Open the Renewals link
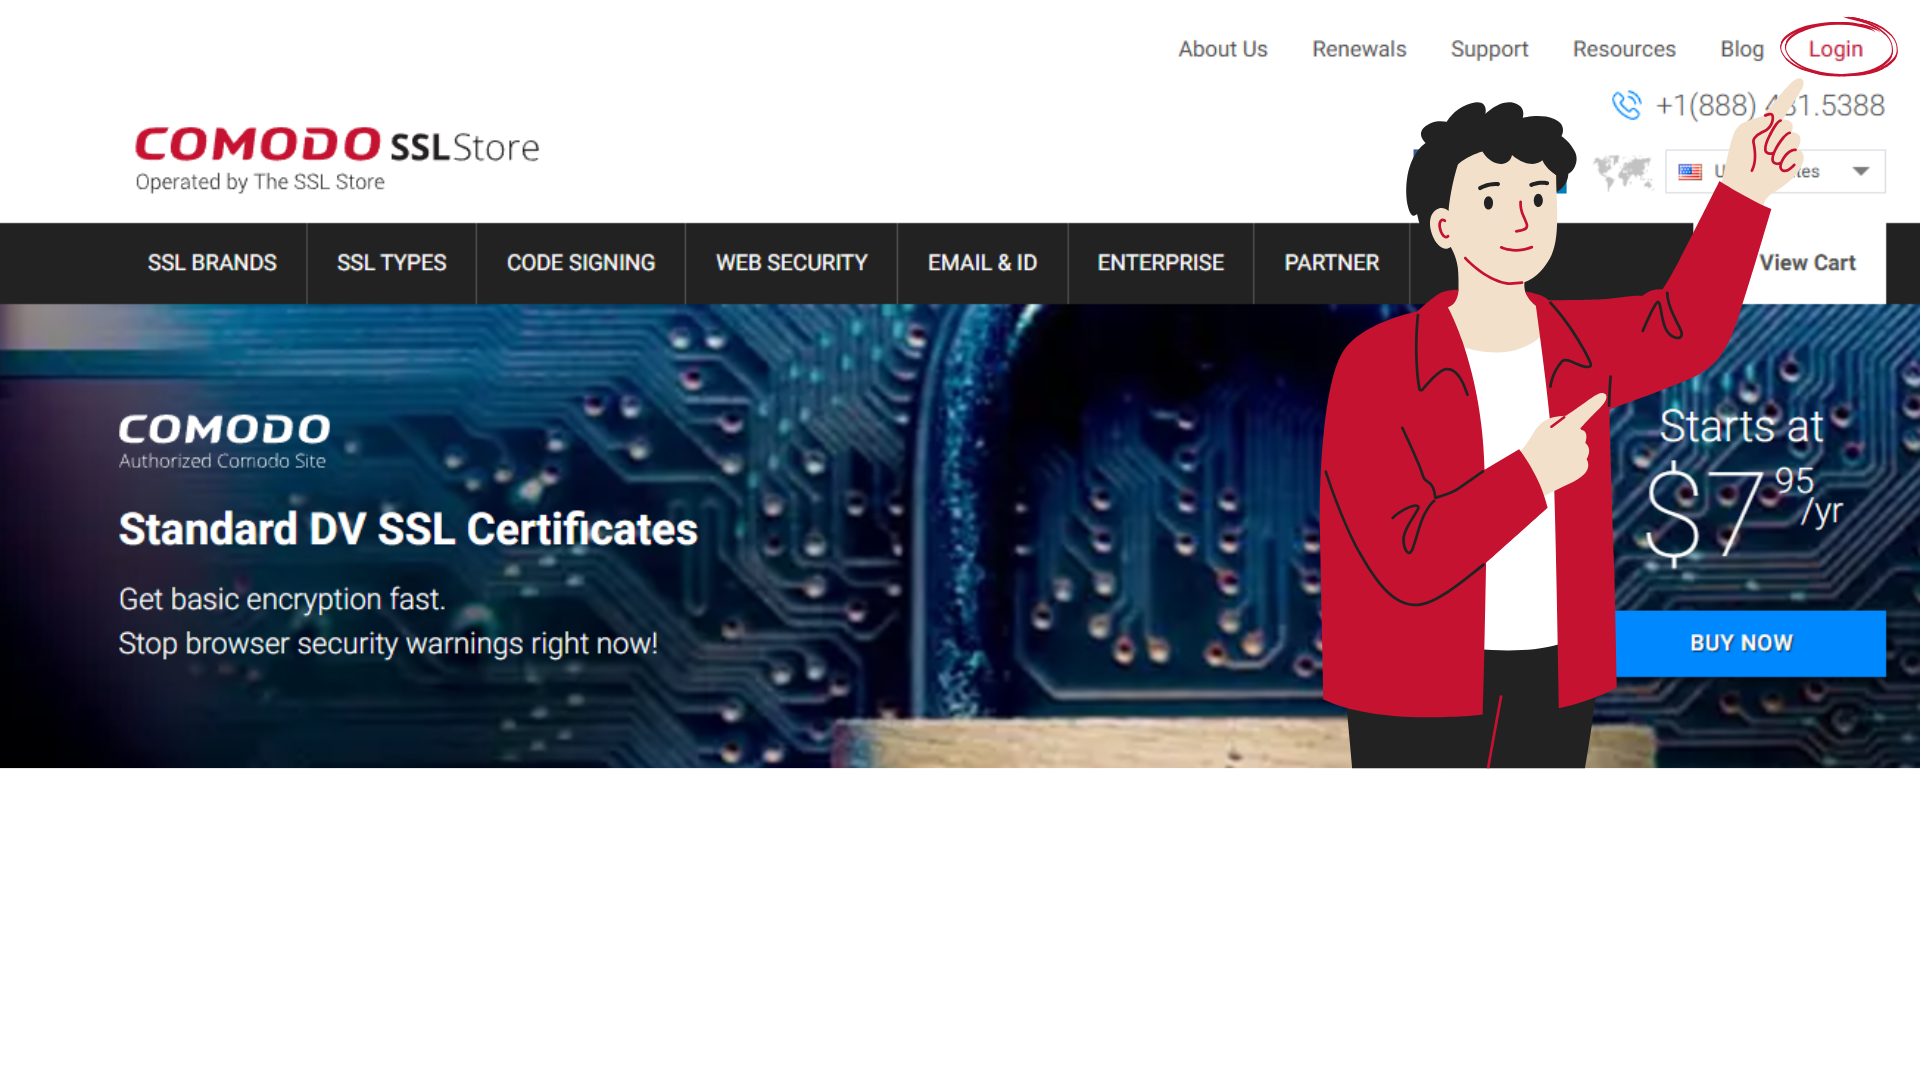 [x=1358, y=49]
